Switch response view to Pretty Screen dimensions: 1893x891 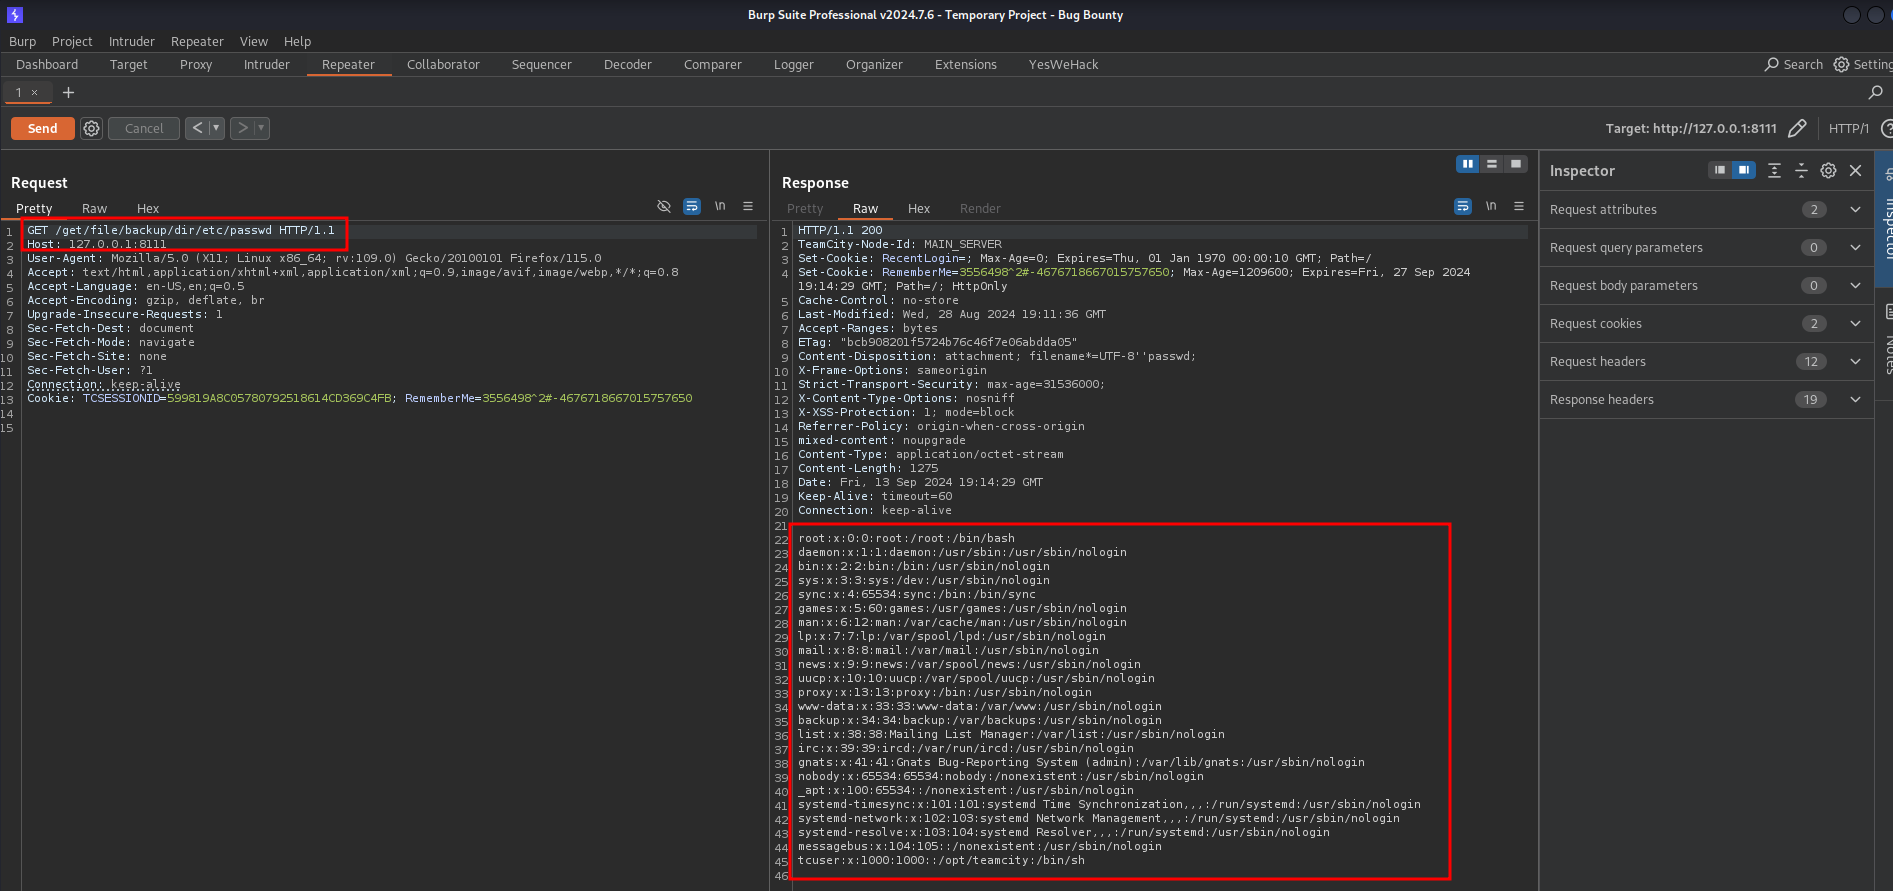click(x=805, y=208)
